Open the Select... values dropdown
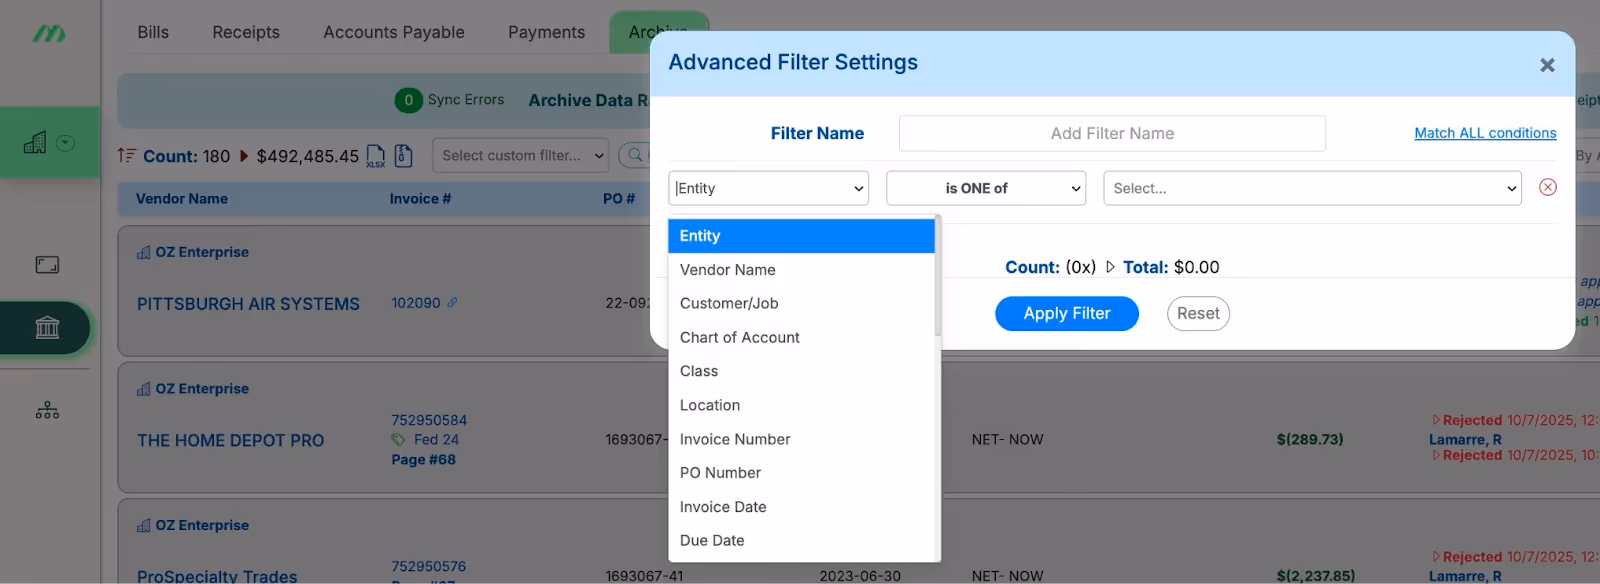Screen dimensions: 1600x584 pyautogui.click(x=1312, y=188)
